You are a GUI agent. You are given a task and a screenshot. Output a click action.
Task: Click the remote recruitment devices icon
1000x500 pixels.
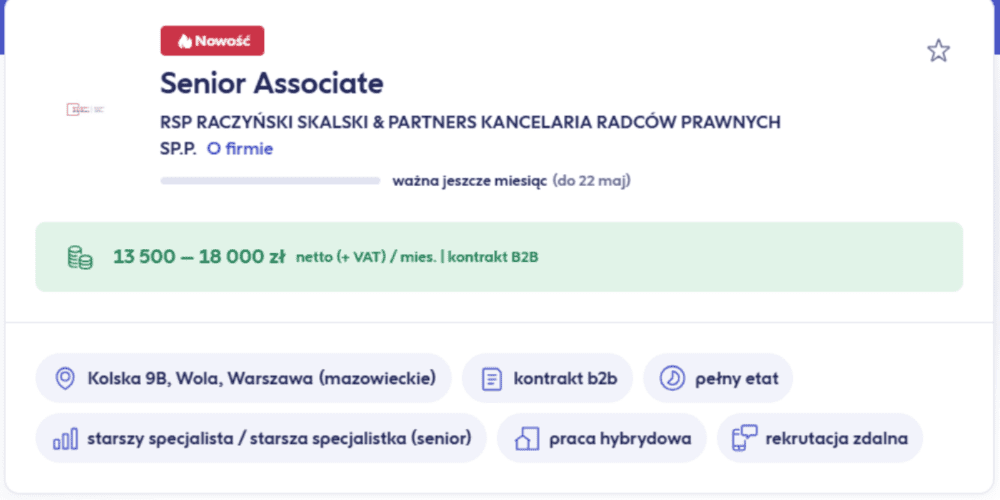[x=744, y=439]
